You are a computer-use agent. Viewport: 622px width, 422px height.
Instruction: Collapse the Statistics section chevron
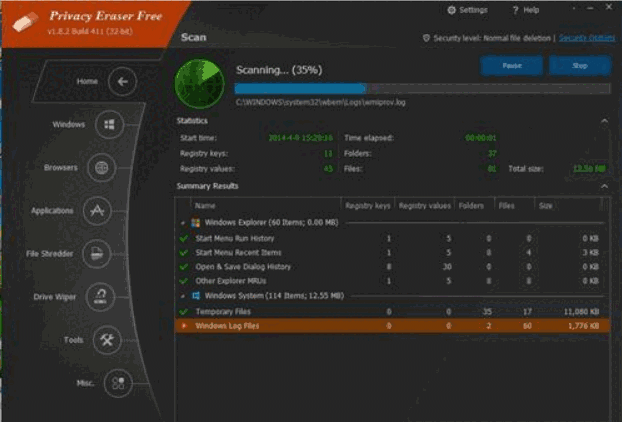pyautogui.click(x=604, y=121)
